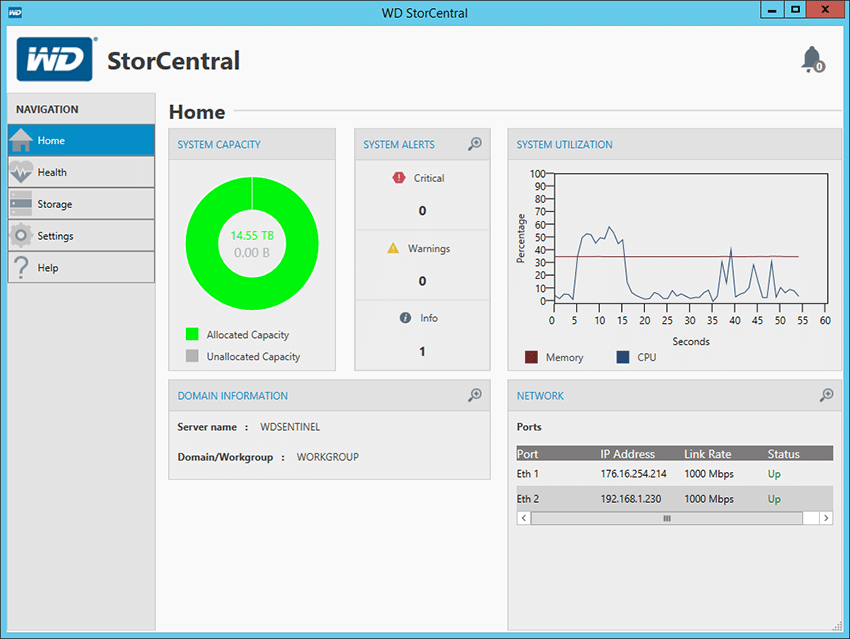Open the Health navigation item
Viewport: 850px width, 639px height.
(81, 172)
